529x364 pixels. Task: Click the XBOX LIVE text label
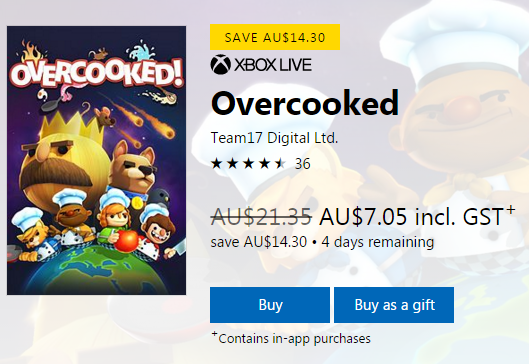[273, 64]
